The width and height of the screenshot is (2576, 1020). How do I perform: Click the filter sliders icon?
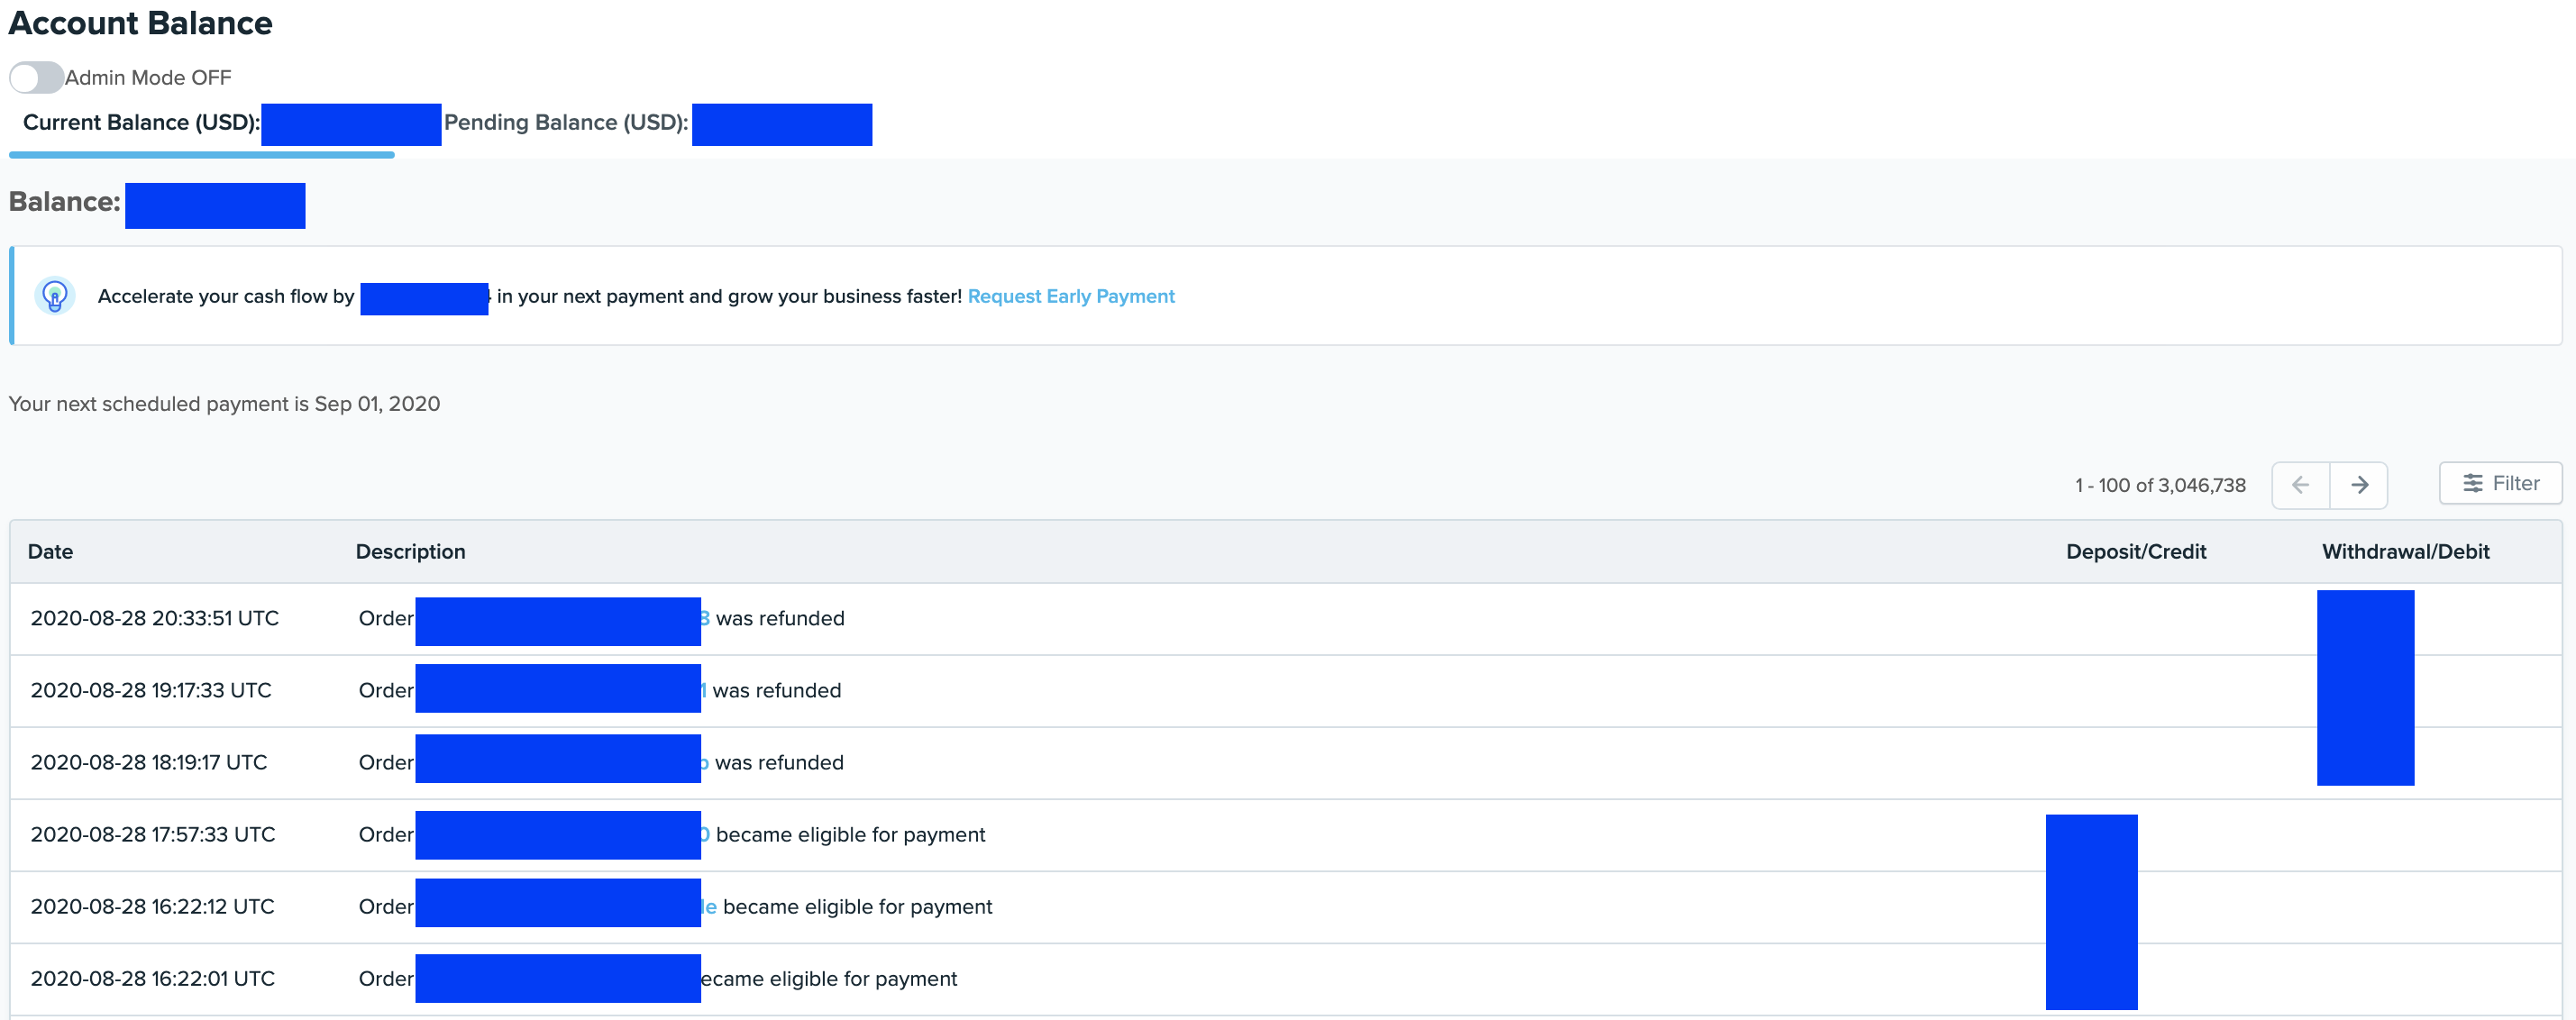(x=2472, y=483)
